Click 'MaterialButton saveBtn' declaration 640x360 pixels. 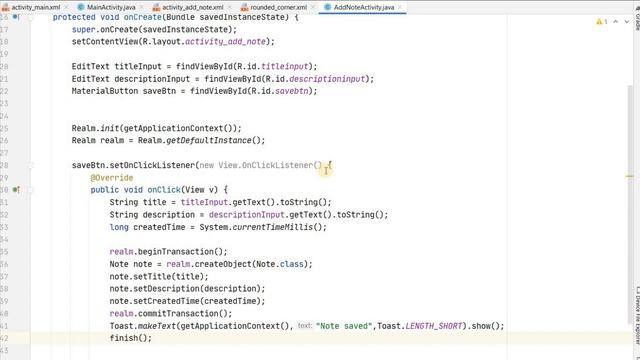[124, 91]
